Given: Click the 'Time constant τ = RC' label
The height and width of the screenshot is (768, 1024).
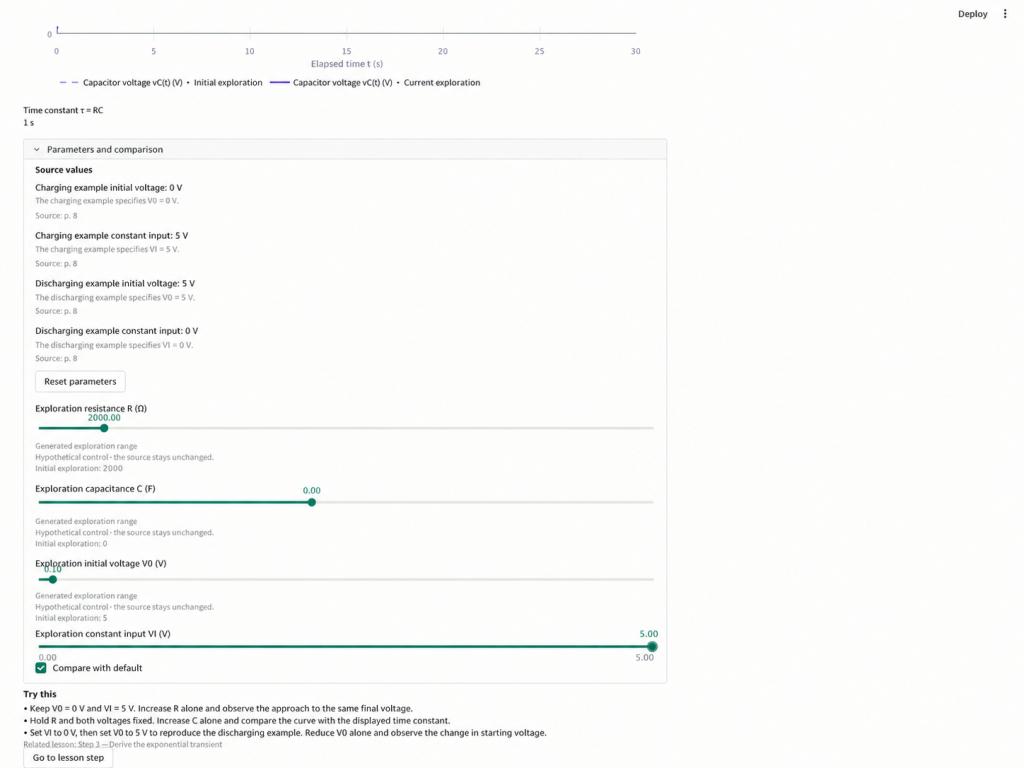Looking at the screenshot, I should point(63,110).
